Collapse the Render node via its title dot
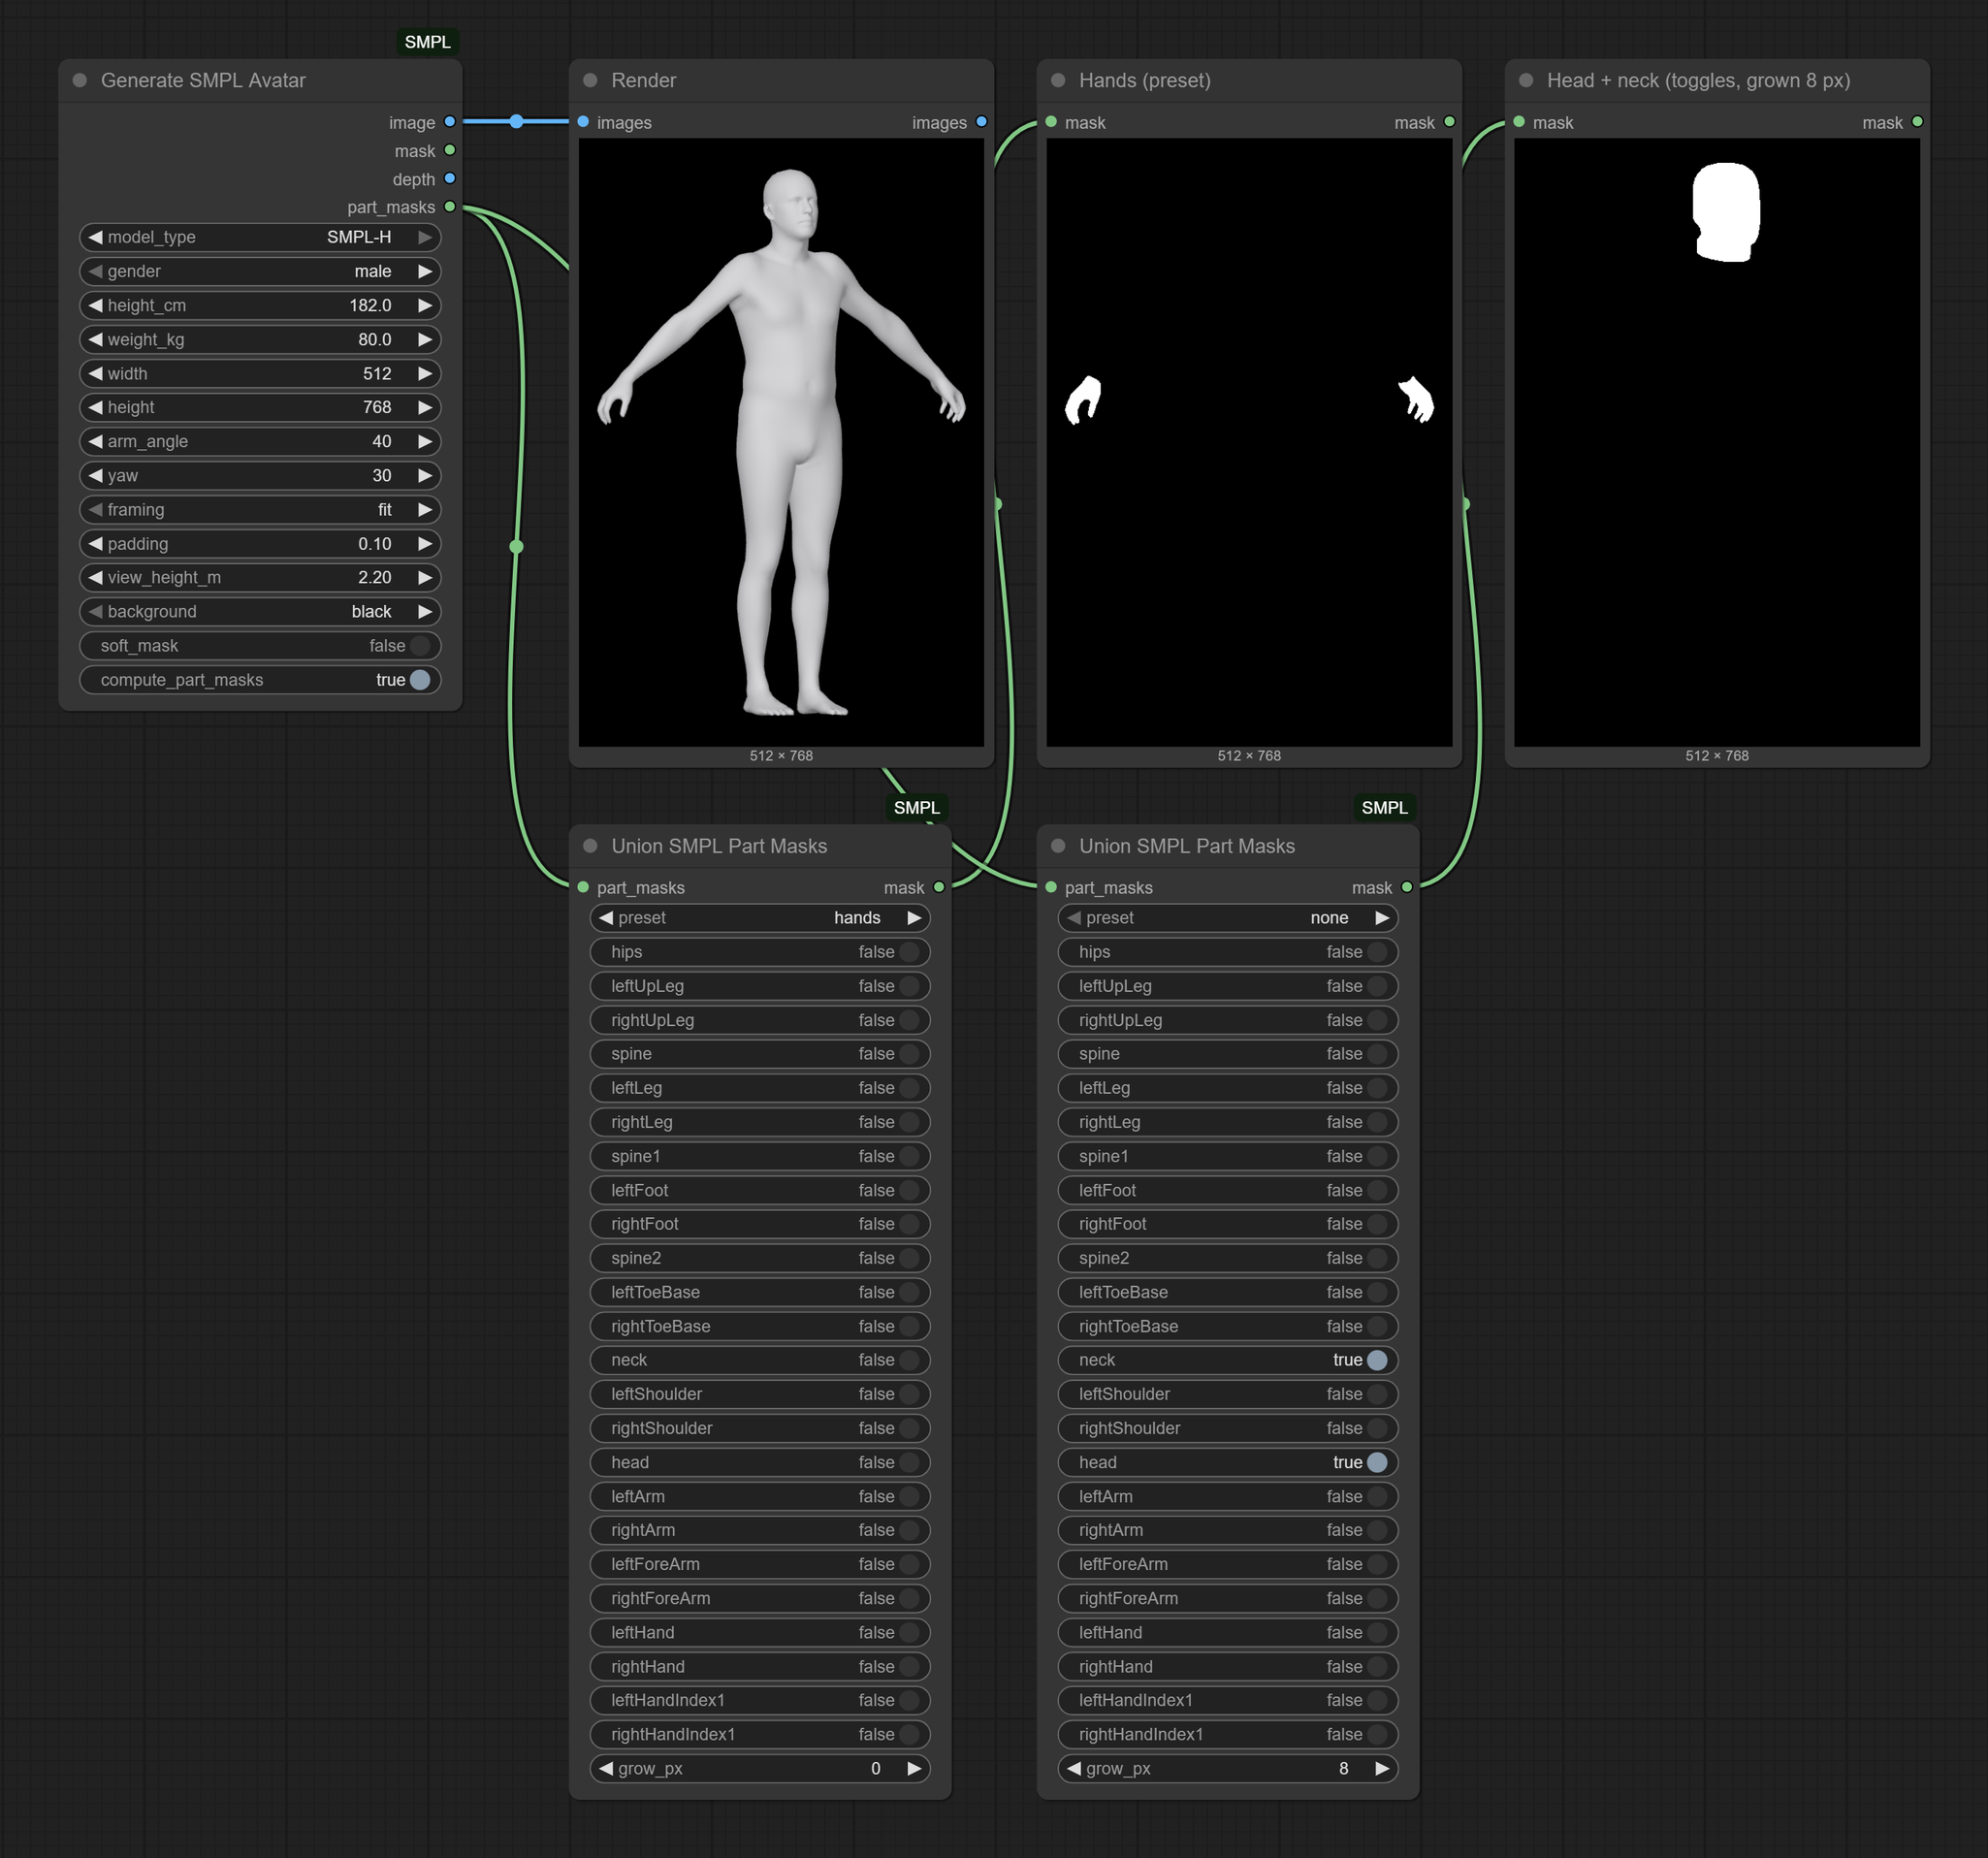This screenshot has height=1858, width=1988. pyautogui.click(x=590, y=80)
